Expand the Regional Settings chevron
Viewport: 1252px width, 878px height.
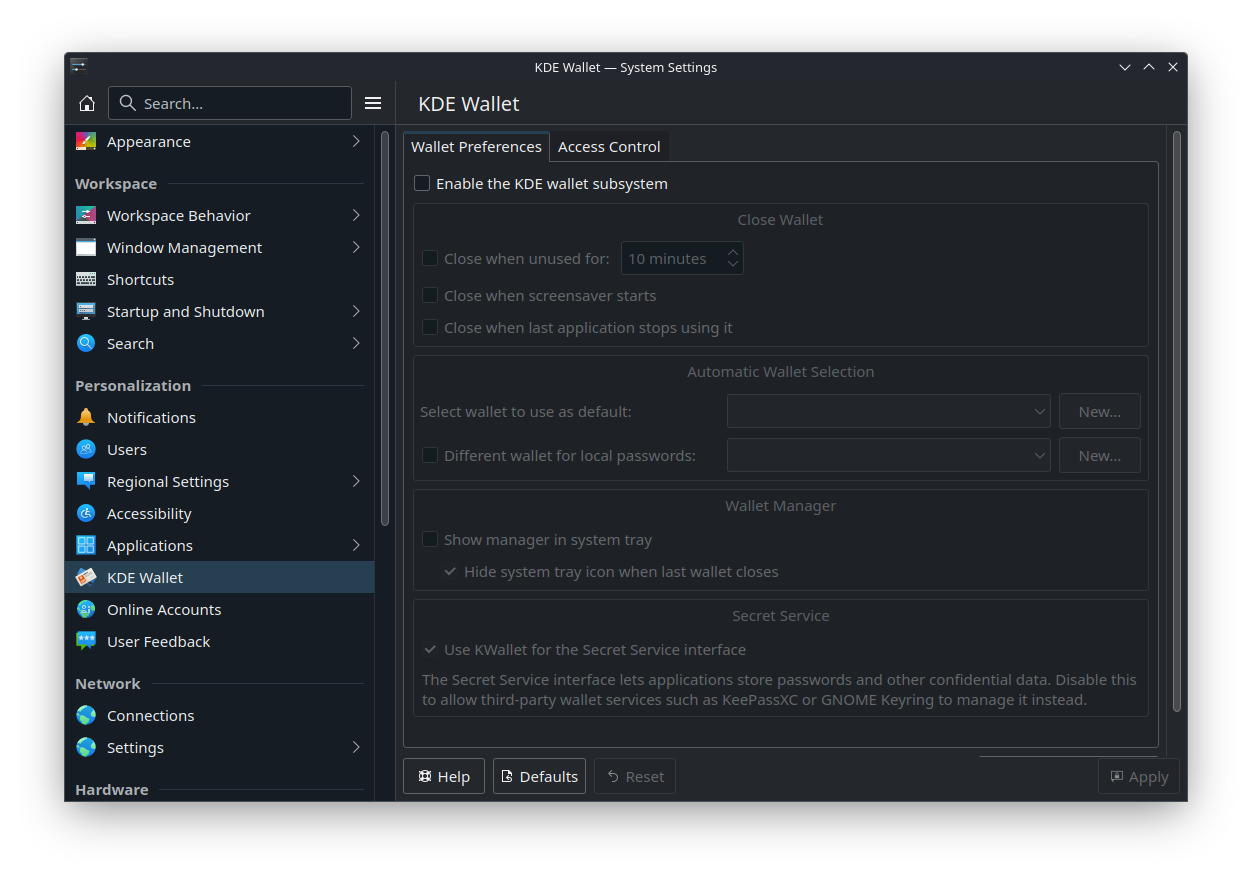click(356, 482)
